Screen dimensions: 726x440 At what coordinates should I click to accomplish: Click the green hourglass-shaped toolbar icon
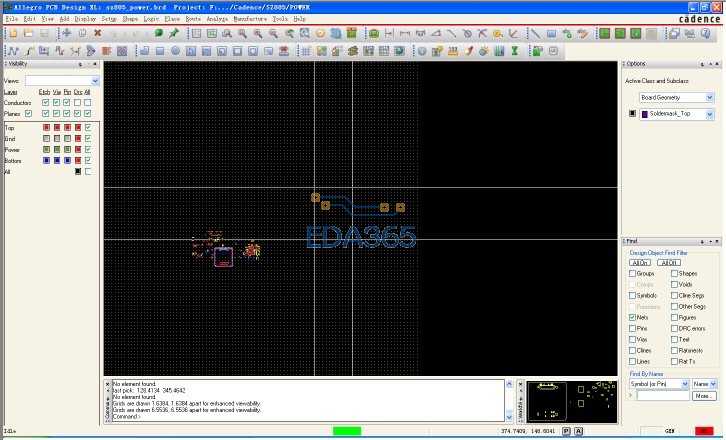pyautogui.click(x=514, y=51)
